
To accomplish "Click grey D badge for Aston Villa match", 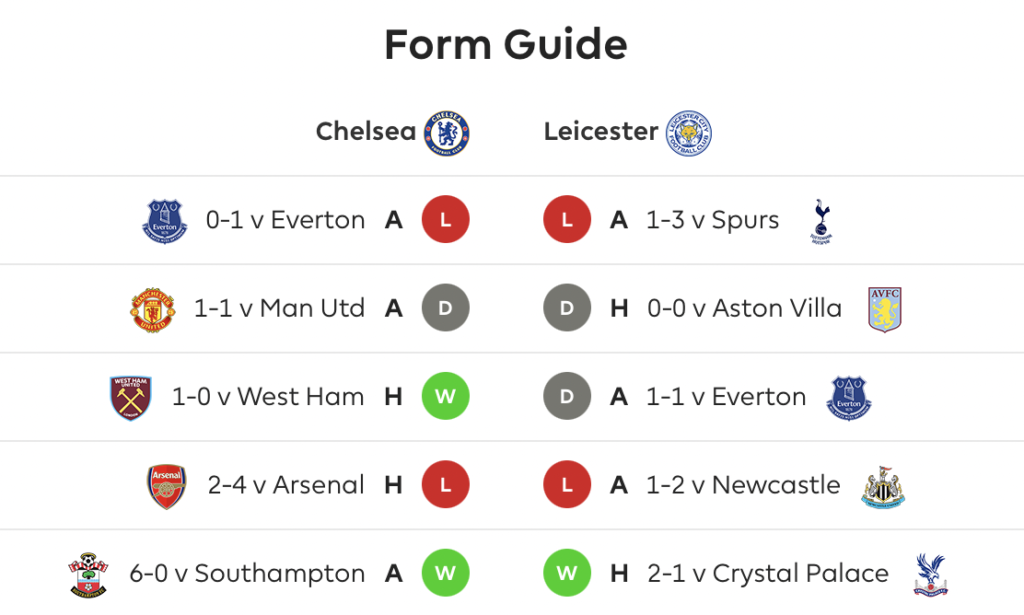I will 567,308.
